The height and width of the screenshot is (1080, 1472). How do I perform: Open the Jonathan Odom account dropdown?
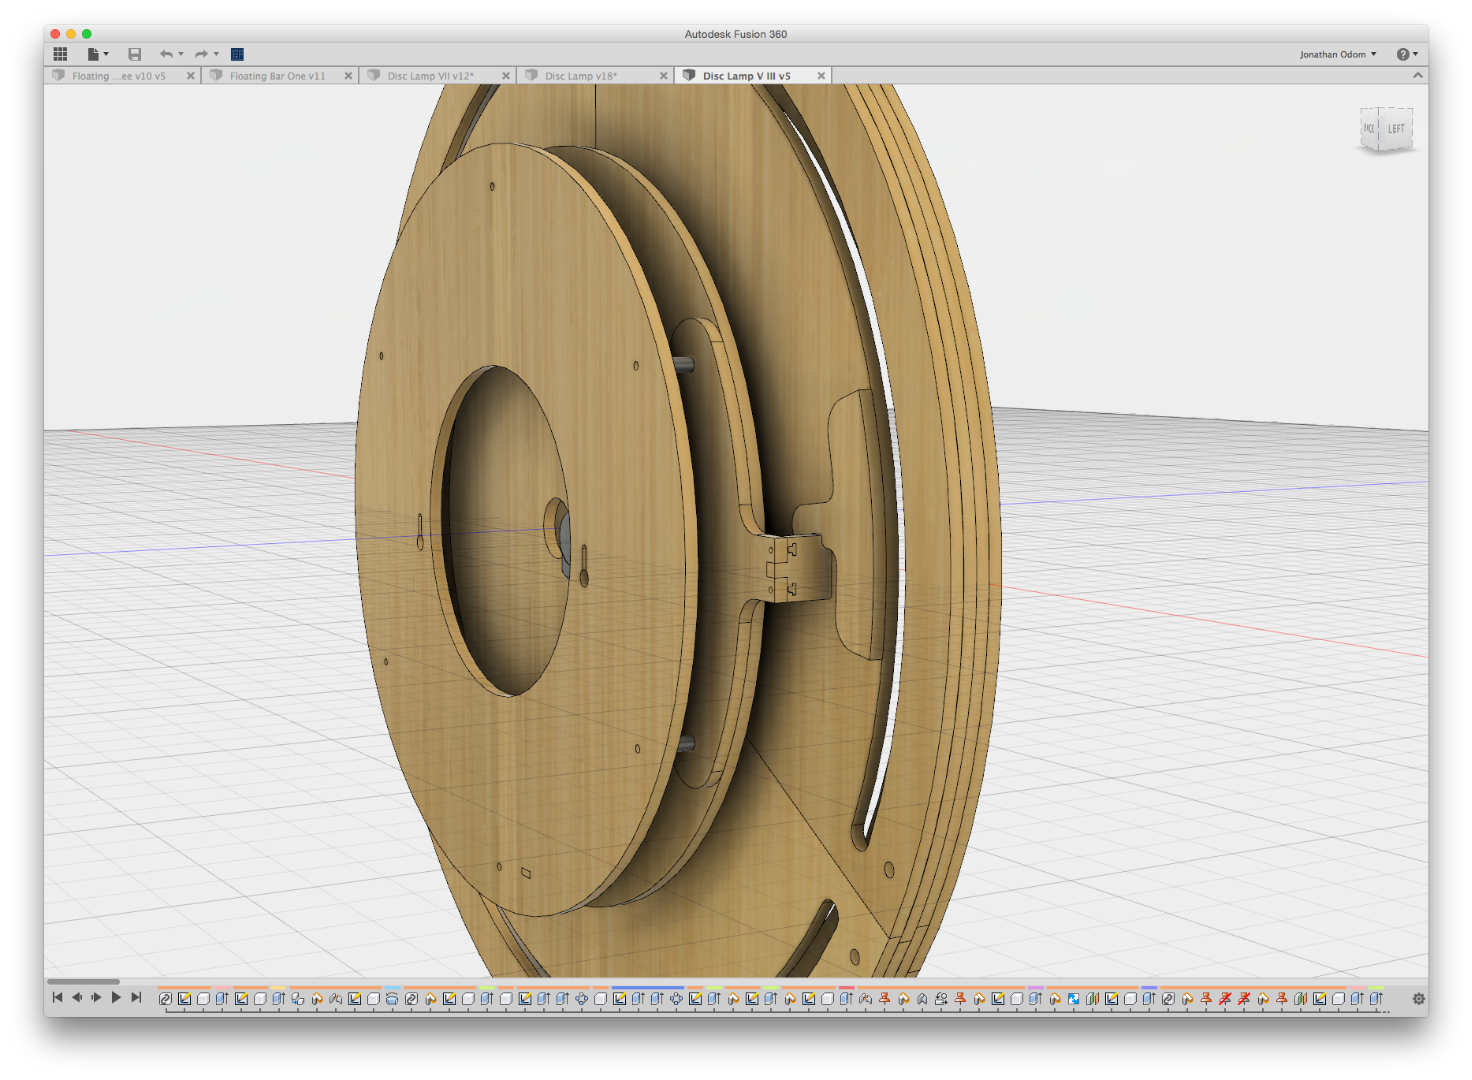(x=1338, y=54)
